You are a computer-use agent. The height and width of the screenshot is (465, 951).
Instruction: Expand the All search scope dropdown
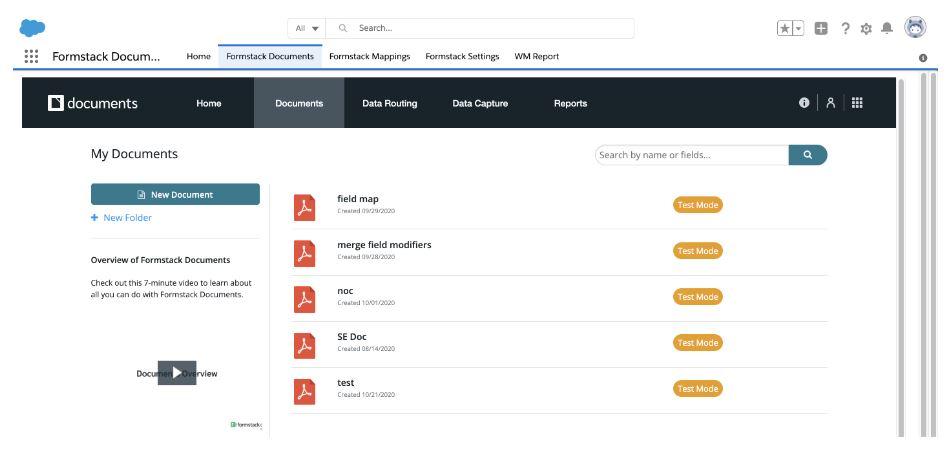(305, 28)
